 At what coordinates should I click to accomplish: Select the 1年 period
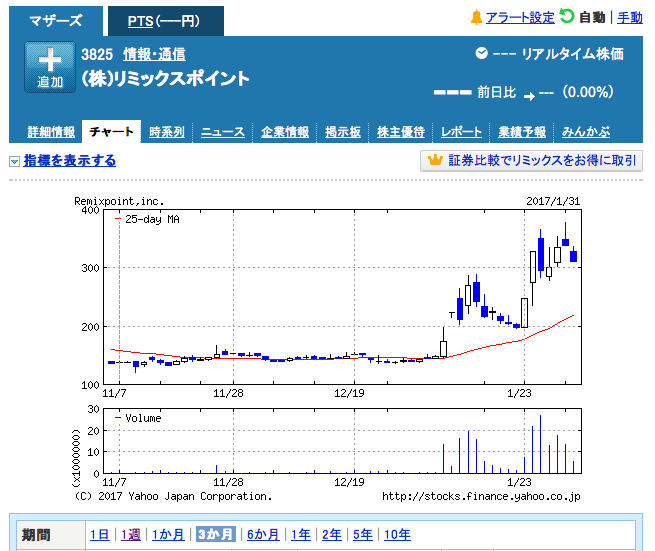[x=300, y=534]
